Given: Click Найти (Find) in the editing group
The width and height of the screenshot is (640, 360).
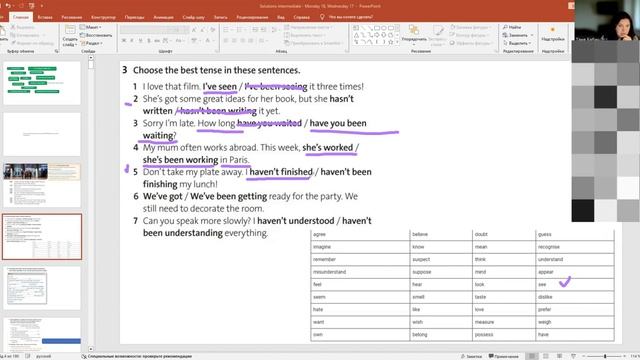Looking at the screenshot, I should click(x=512, y=27).
